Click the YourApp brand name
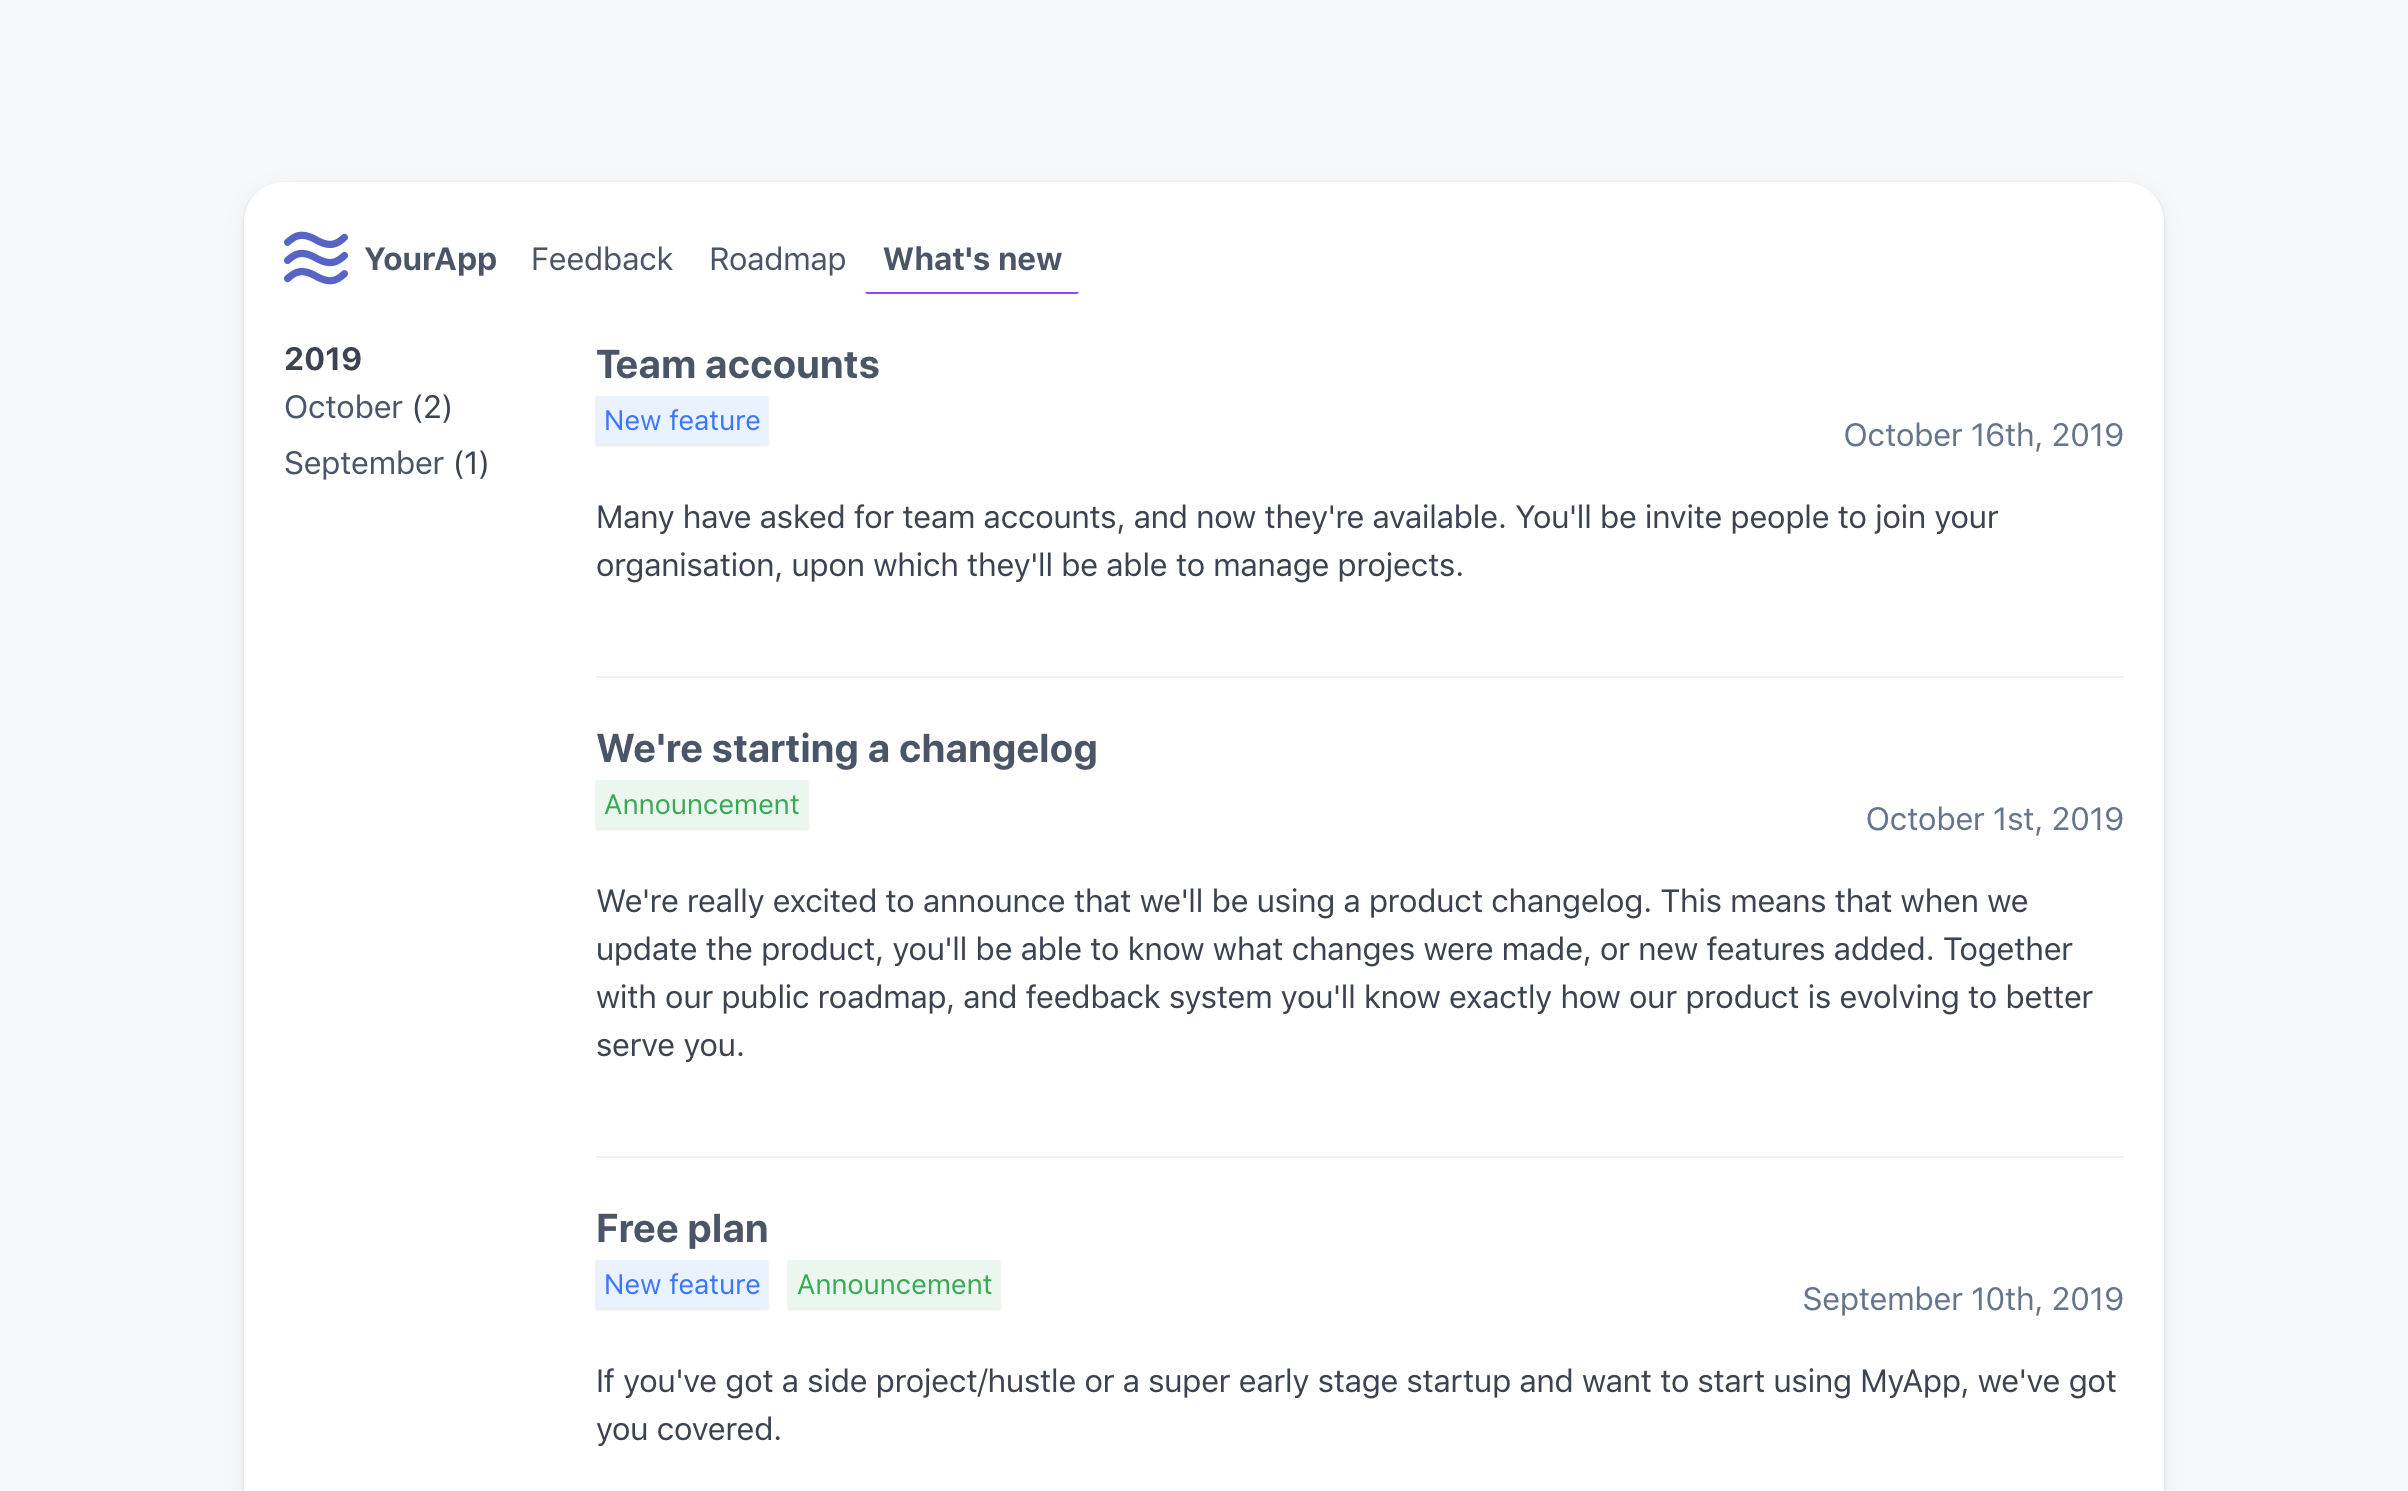Image resolution: width=2408 pixels, height=1491 pixels. click(430, 259)
